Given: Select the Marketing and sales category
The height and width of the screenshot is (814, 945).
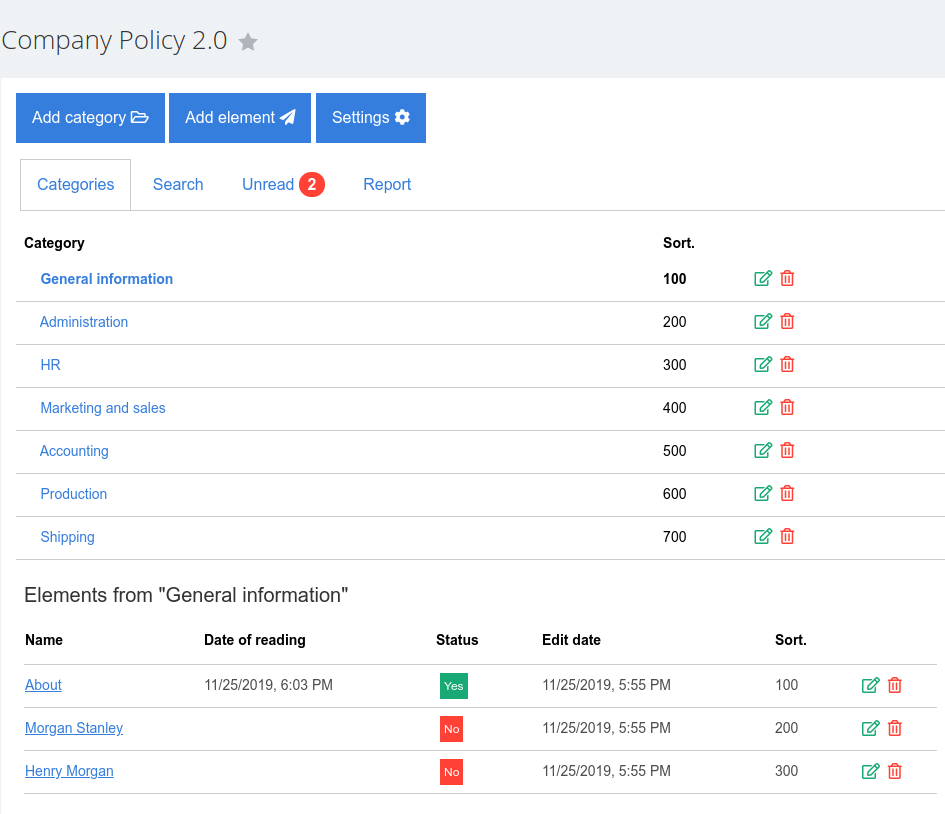Looking at the screenshot, I should point(103,408).
